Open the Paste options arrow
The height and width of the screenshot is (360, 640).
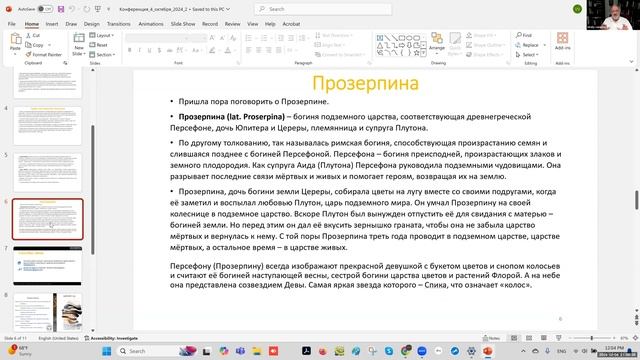tap(16, 54)
